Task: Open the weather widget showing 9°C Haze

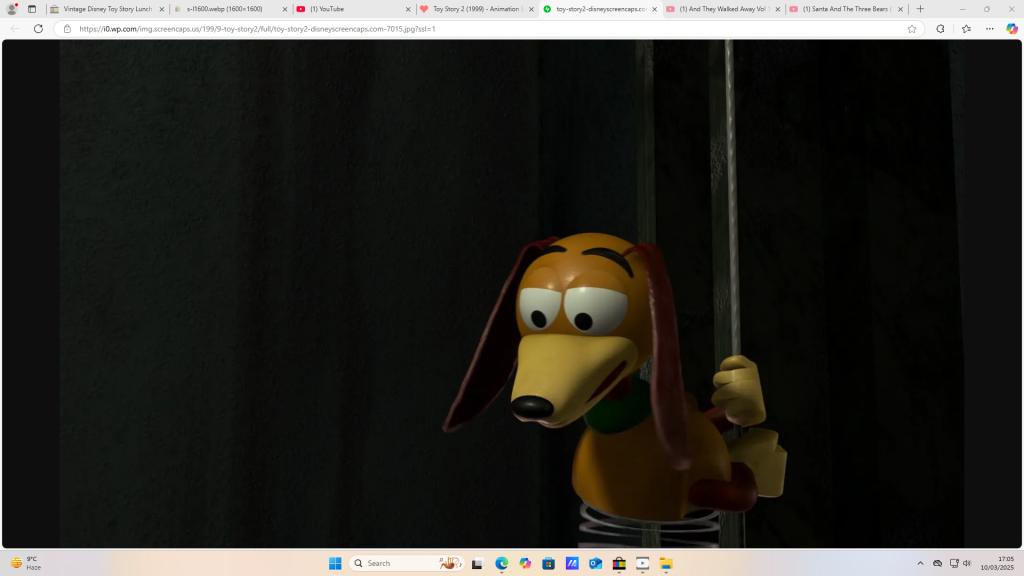Action: (26, 563)
